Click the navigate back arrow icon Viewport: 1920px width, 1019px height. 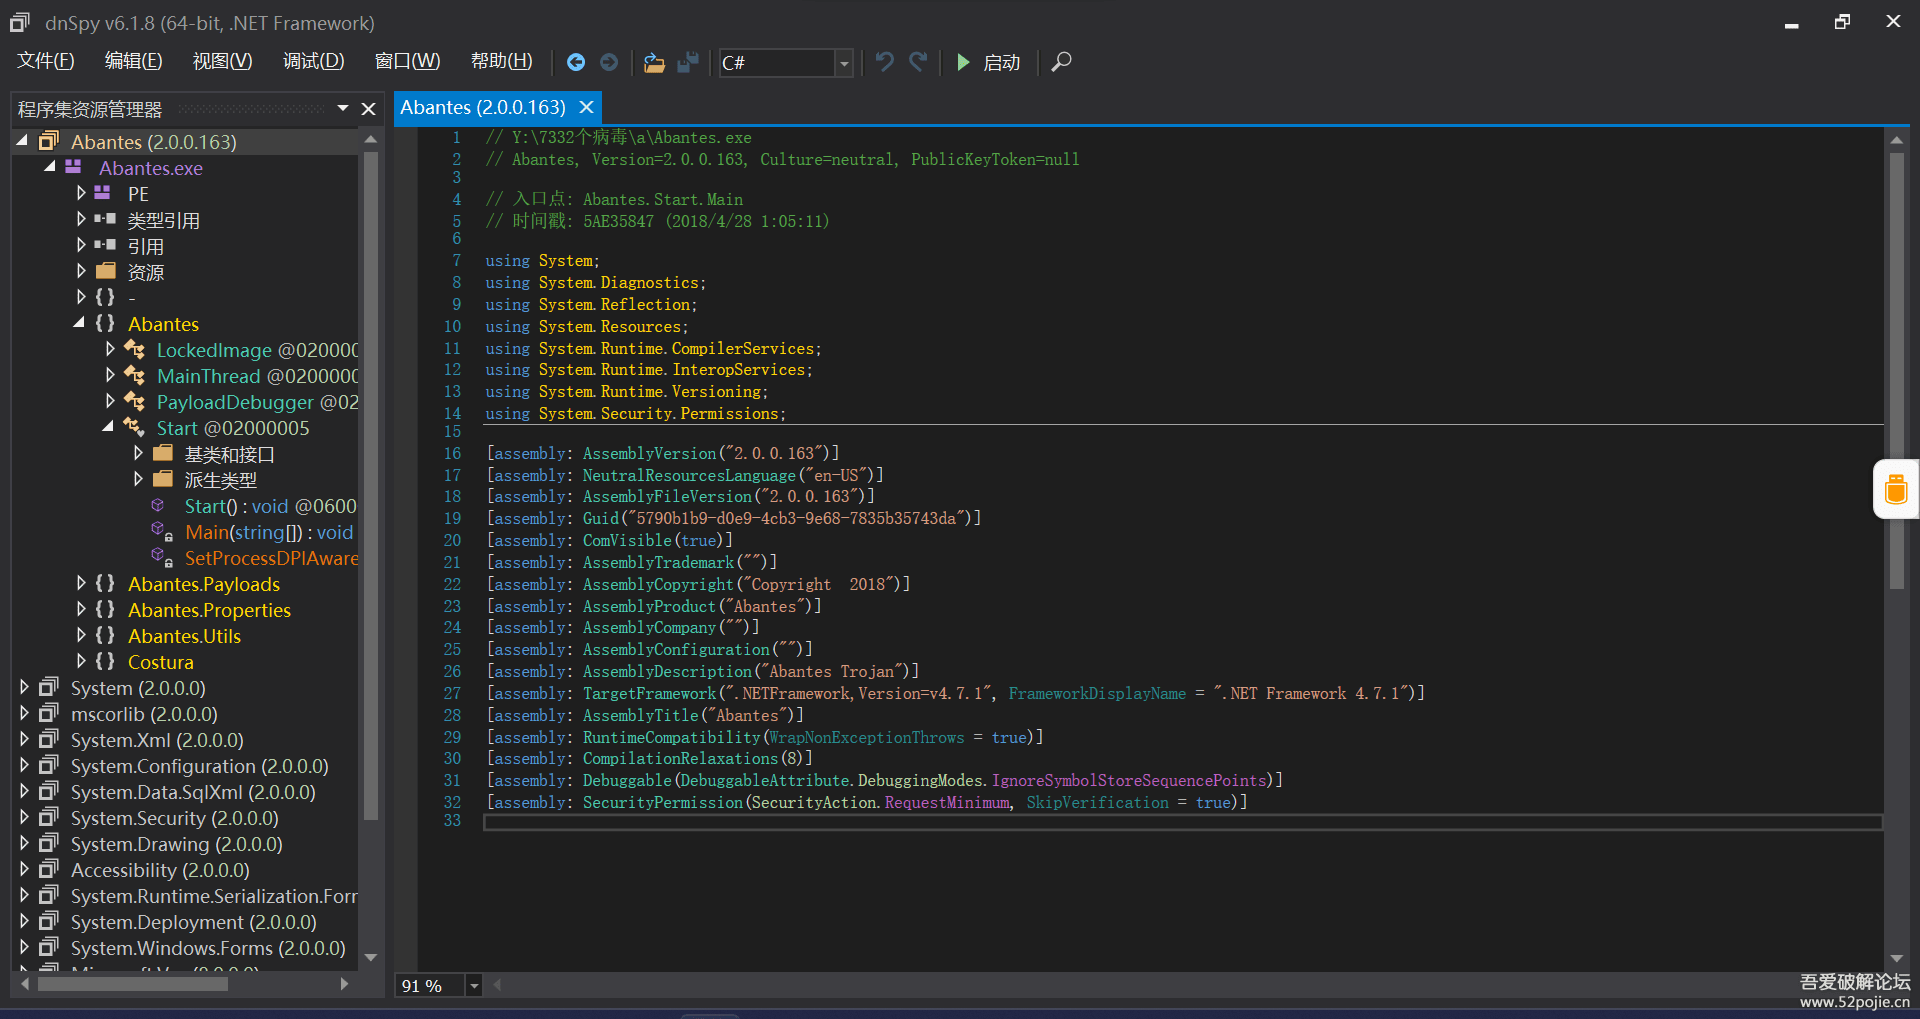[x=576, y=63]
